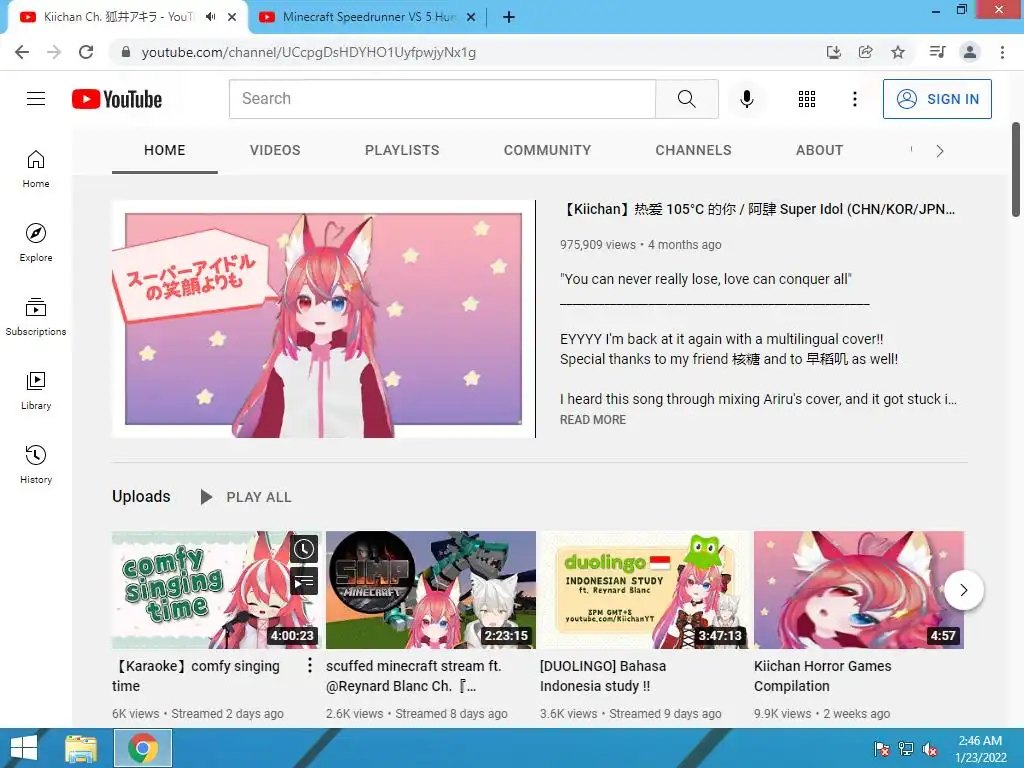Open the media control icon in Chrome toolbar
1024x768 pixels.
(x=937, y=52)
